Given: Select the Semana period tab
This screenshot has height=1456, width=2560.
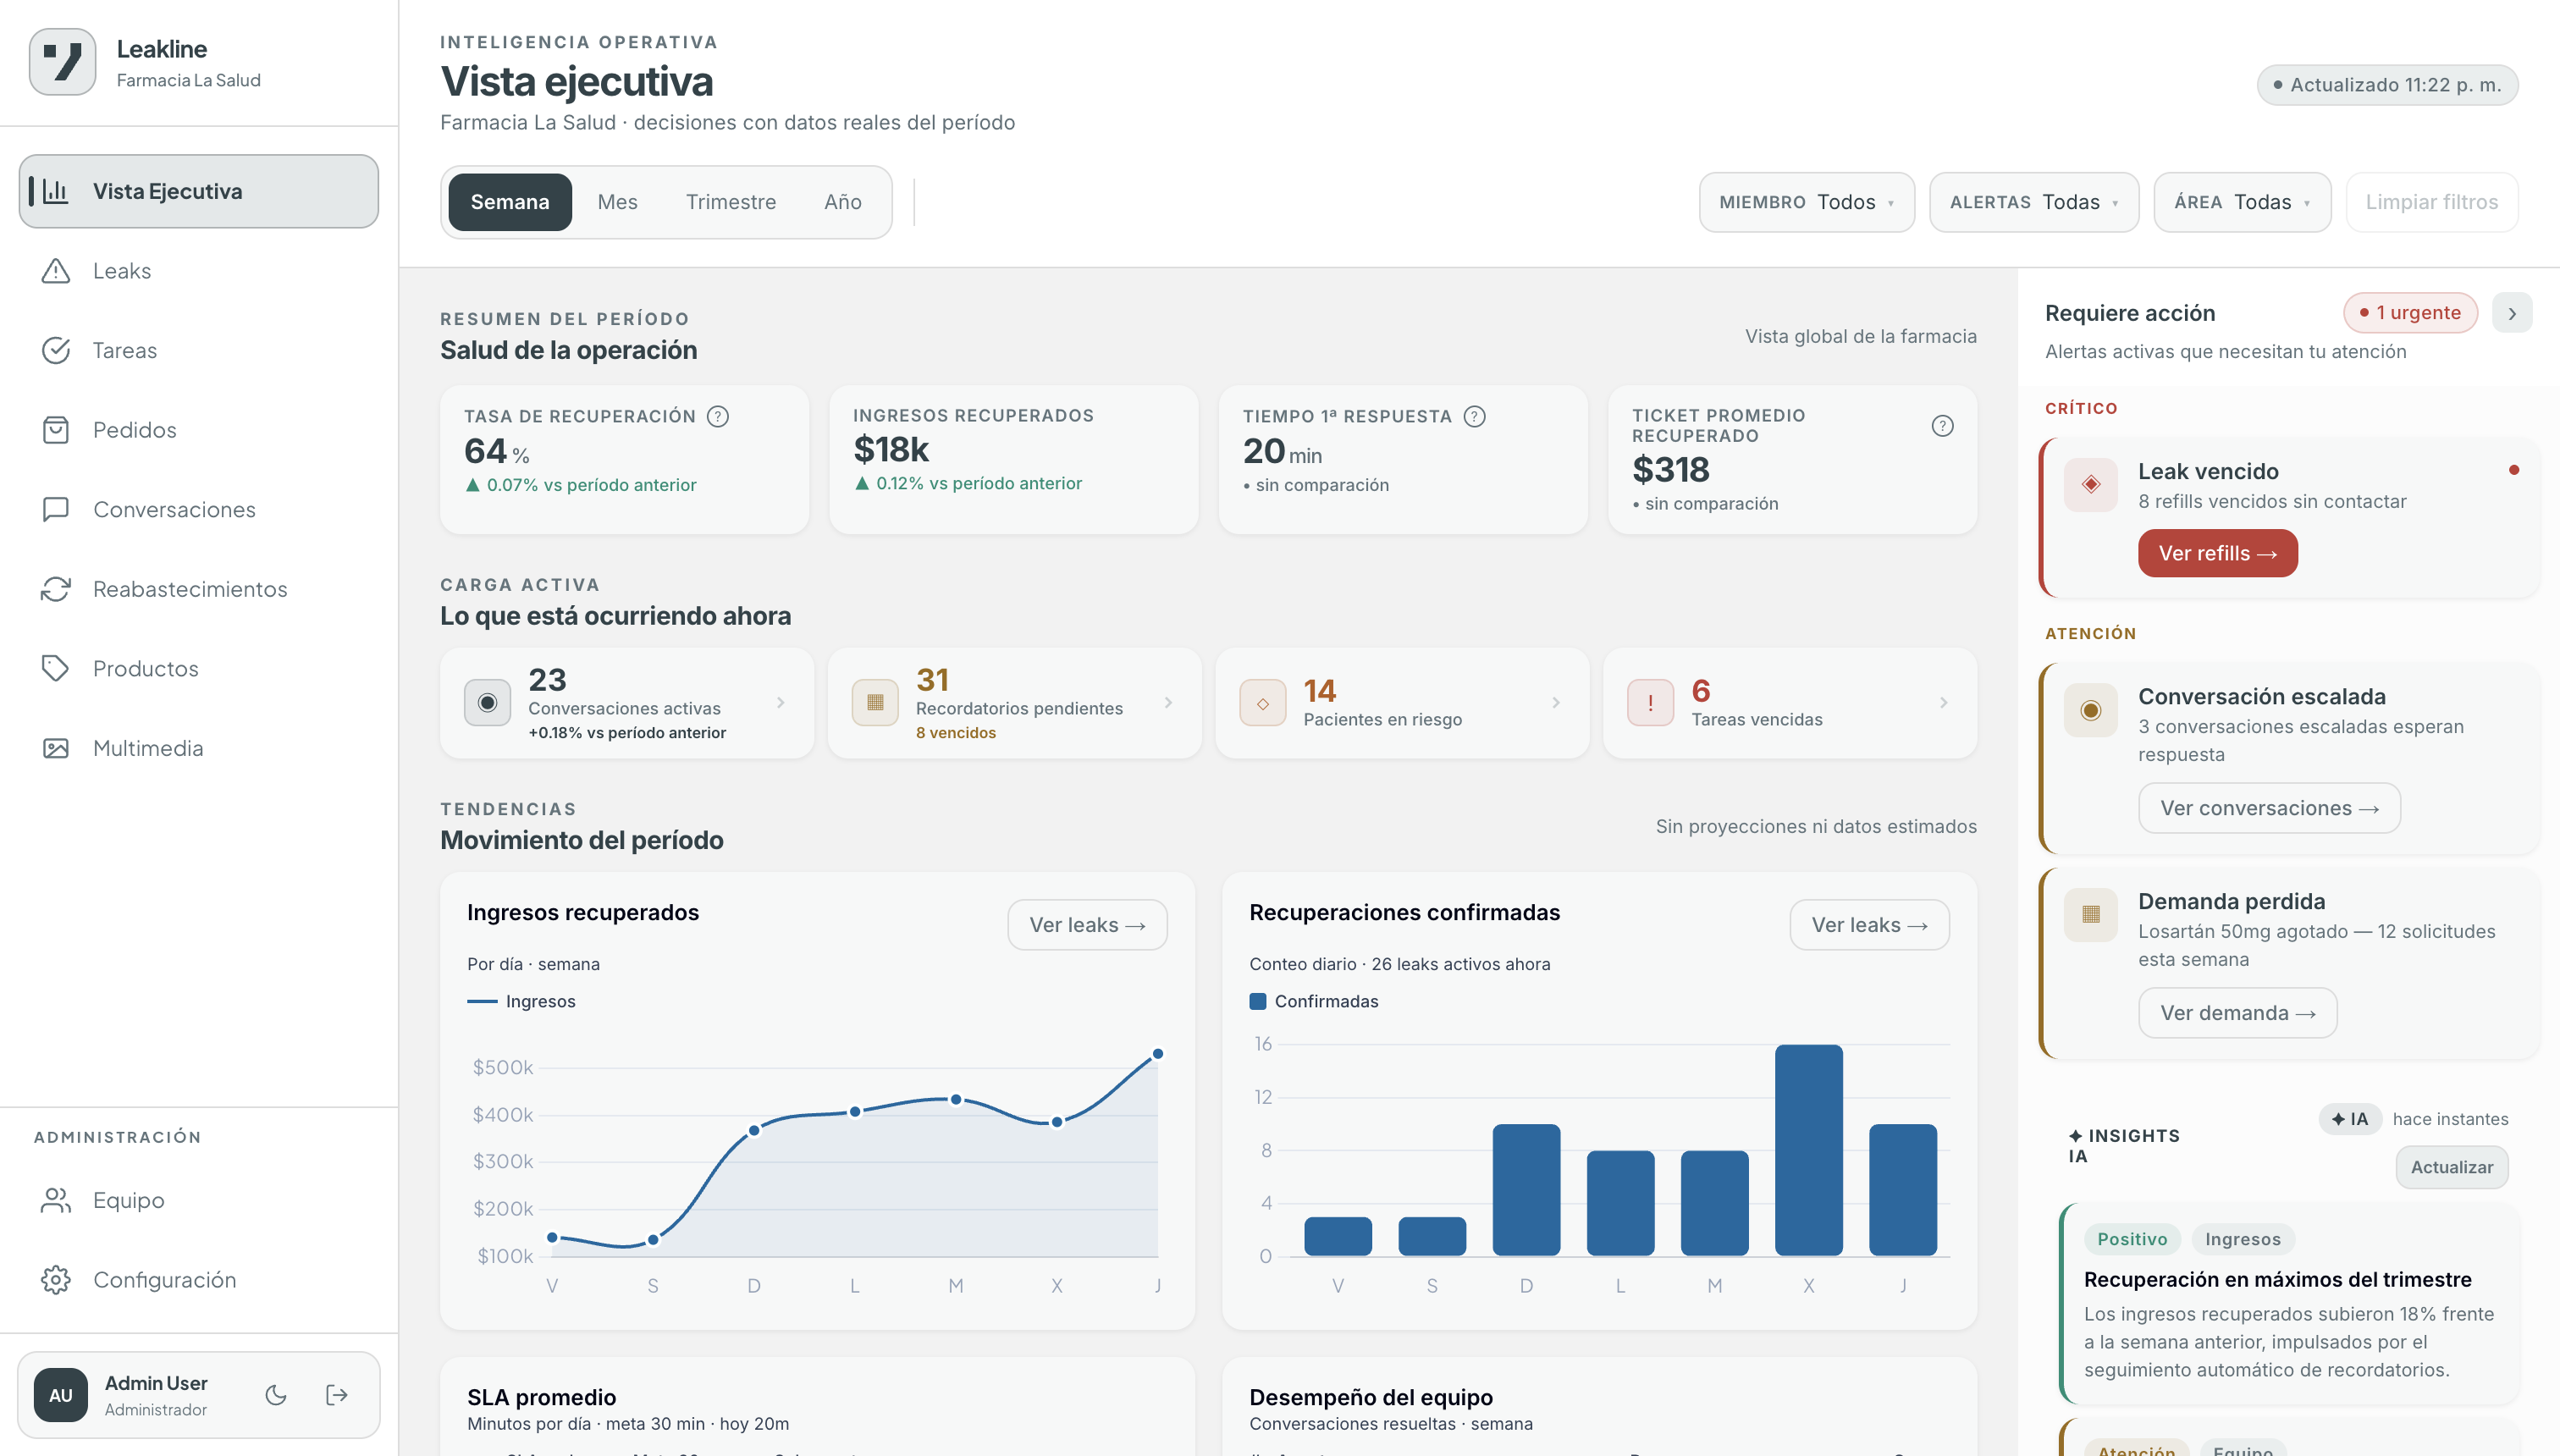Looking at the screenshot, I should [510, 202].
